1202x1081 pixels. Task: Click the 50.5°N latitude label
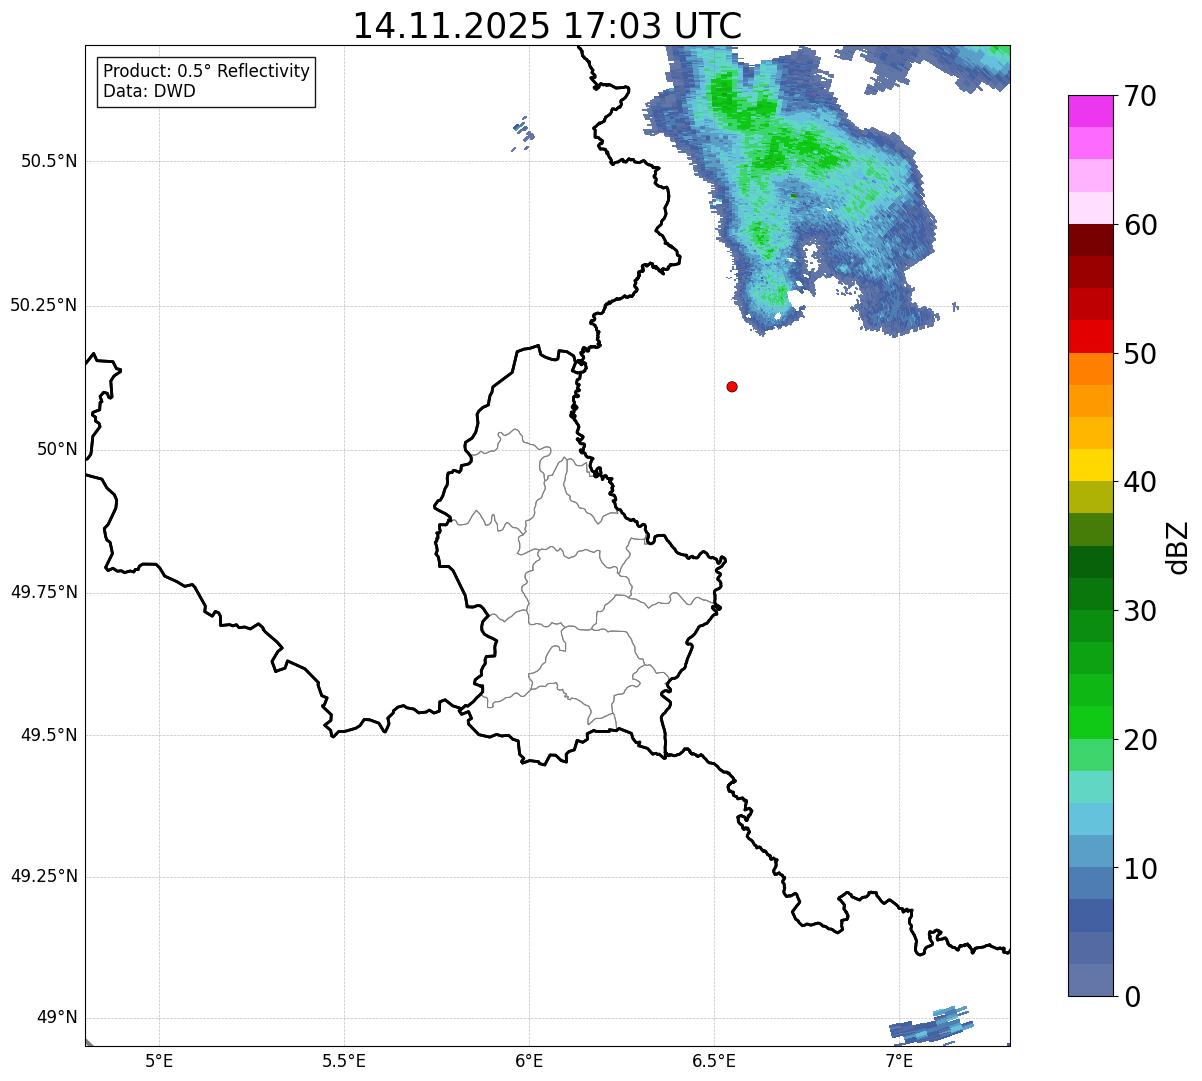[x=49, y=161]
